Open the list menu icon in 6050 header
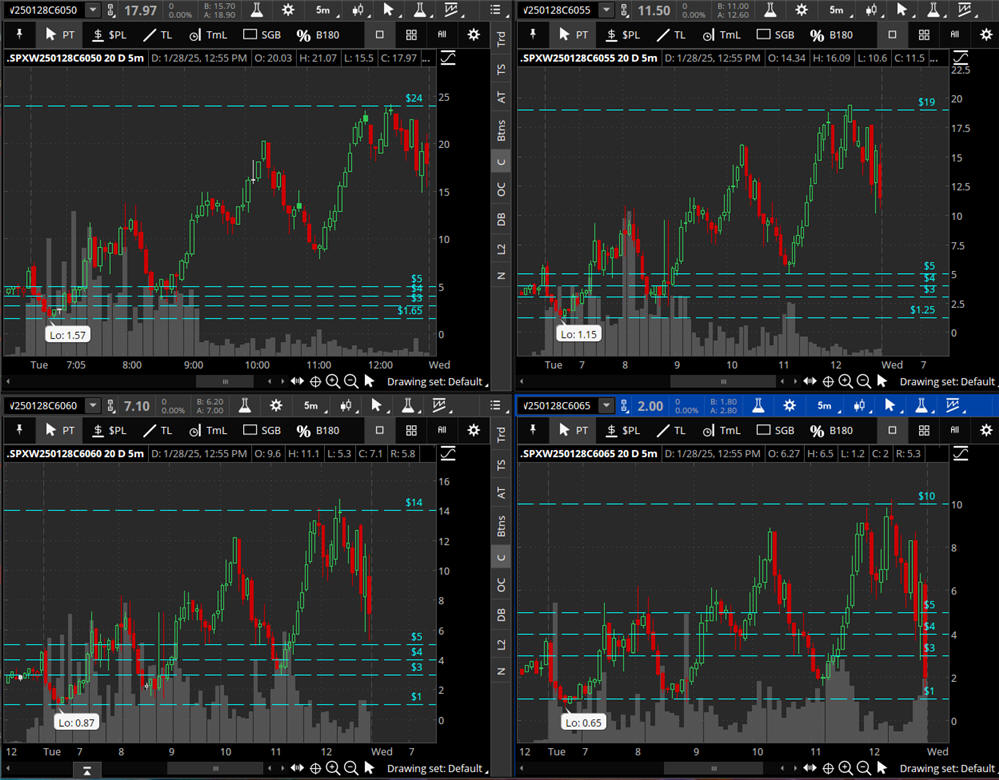999x780 pixels. tap(496, 10)
